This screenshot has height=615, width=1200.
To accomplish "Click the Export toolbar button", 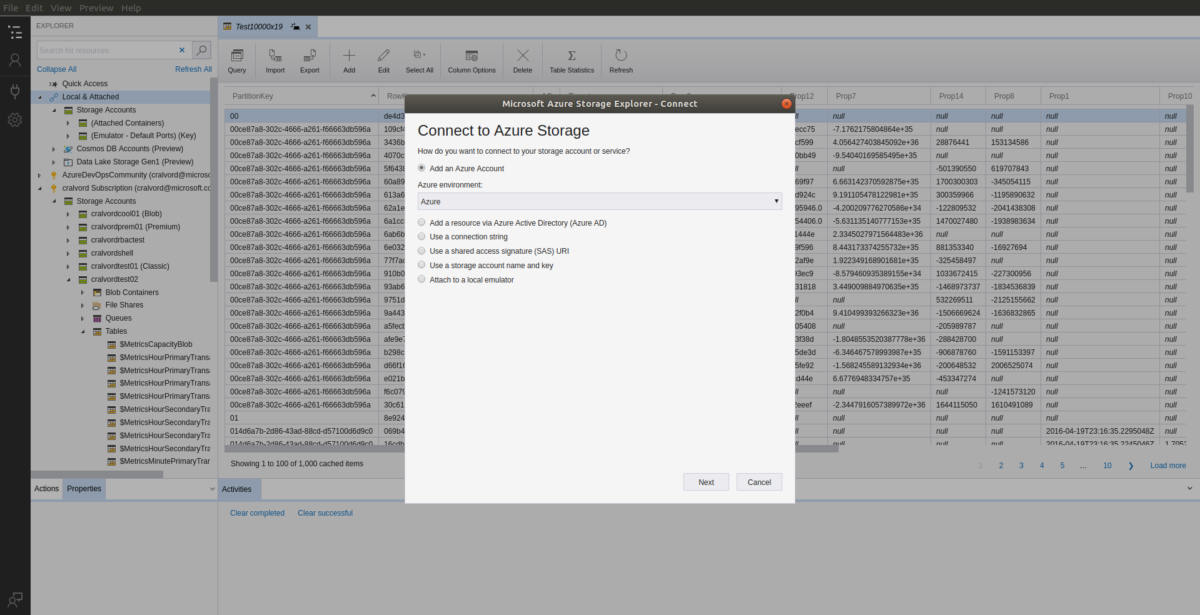I will 310,61.
